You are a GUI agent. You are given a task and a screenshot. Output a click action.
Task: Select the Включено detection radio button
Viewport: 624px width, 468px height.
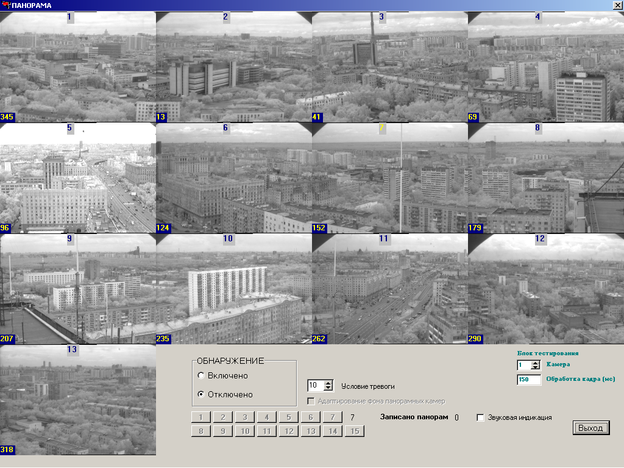point(201,375)
